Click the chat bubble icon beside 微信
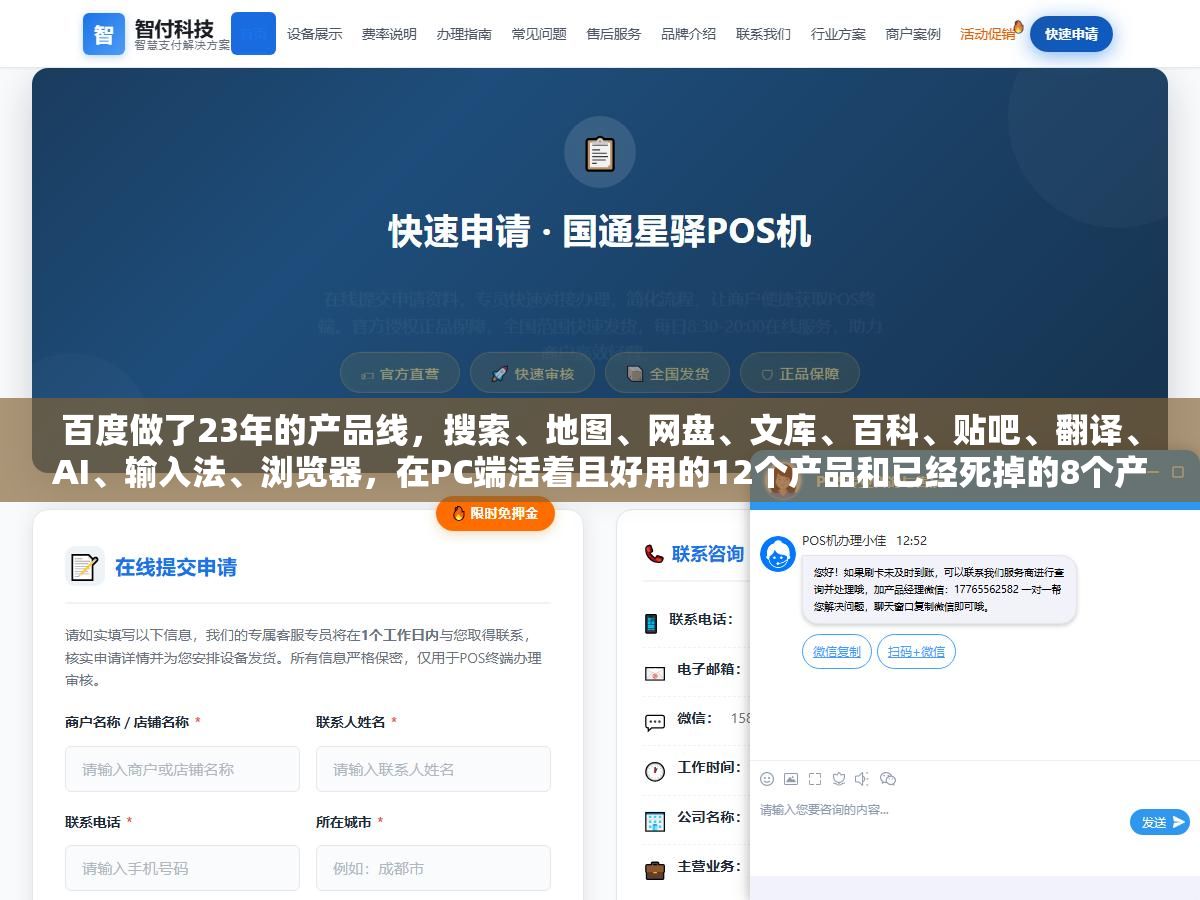 654,722
